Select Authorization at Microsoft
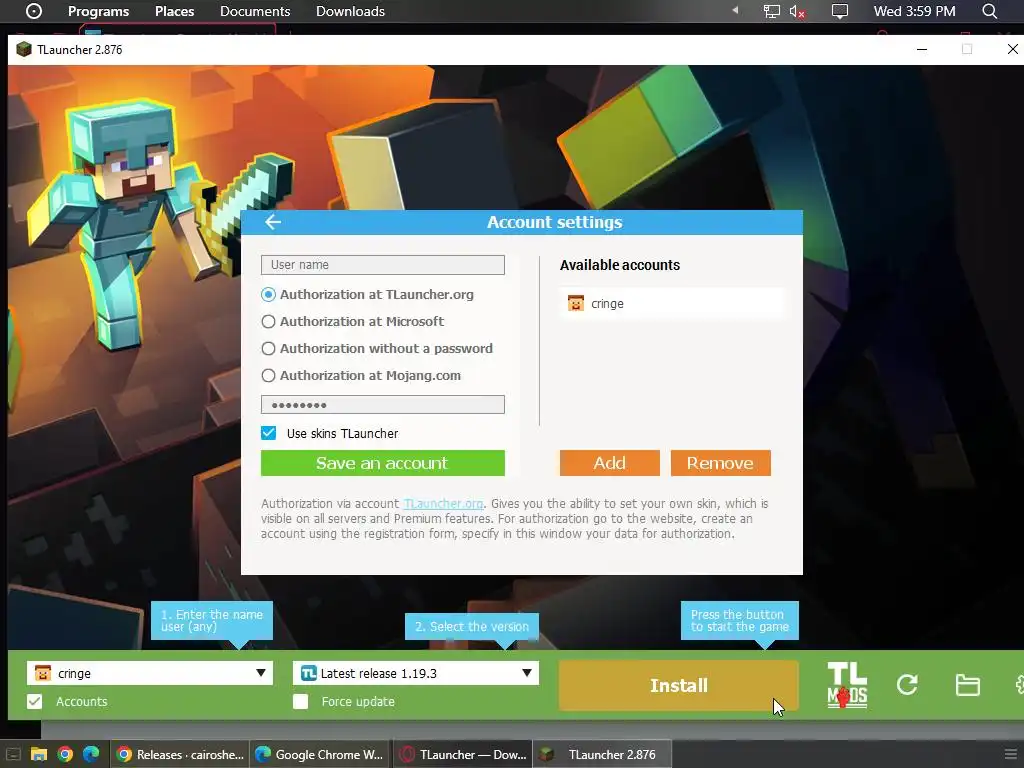 268,321
